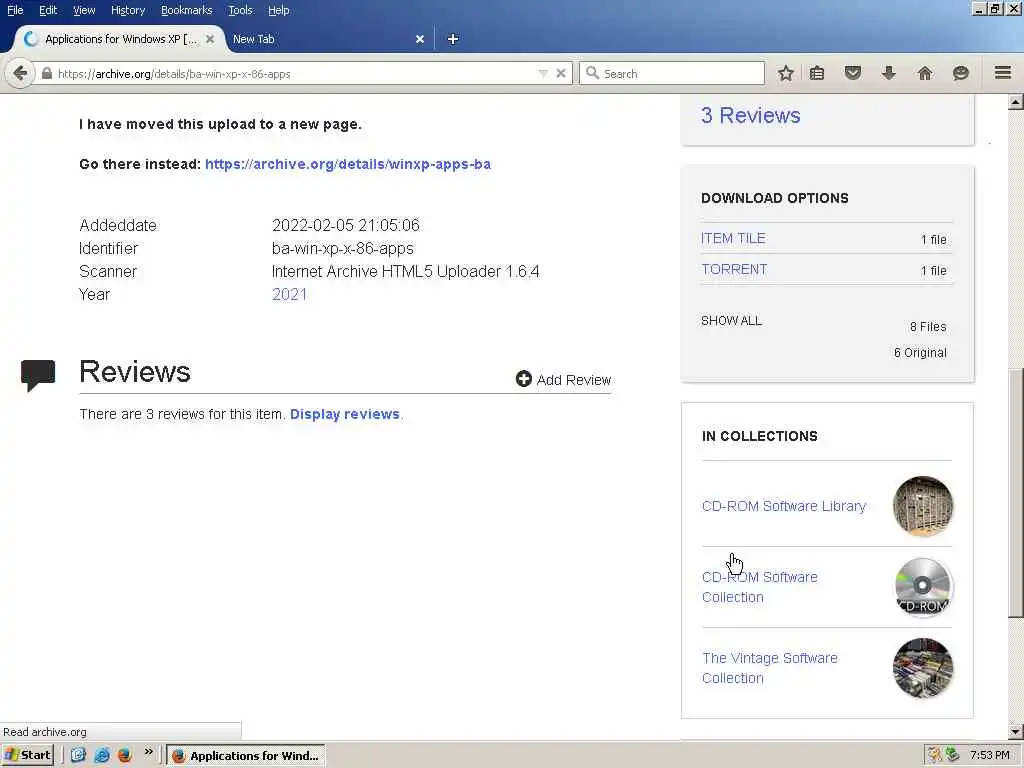Click page scrollbar down arrow
This screenshot has height=768, width=1024.
click(x=1016, y=731)
